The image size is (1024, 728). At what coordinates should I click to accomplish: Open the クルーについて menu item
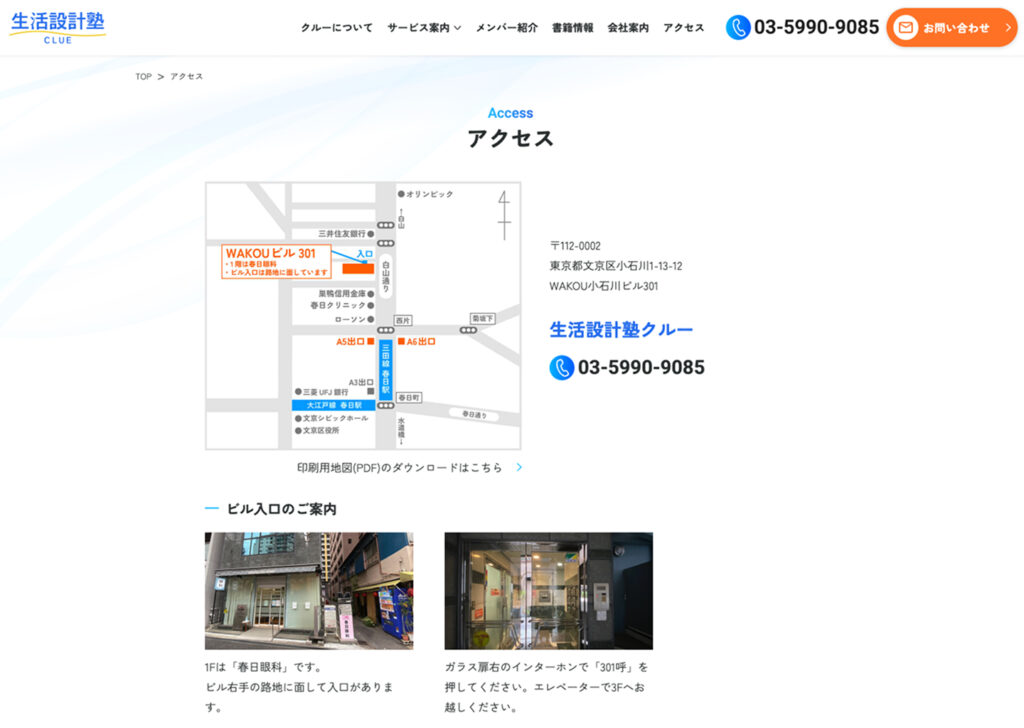click(x=337, y=28)
